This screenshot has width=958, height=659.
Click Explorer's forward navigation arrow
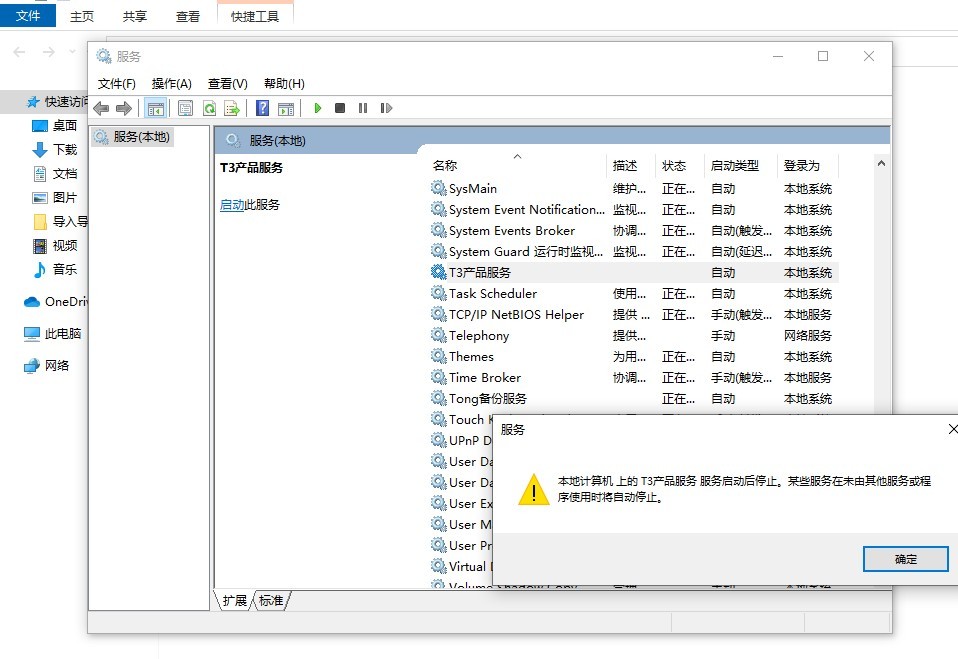coord(49,52)
